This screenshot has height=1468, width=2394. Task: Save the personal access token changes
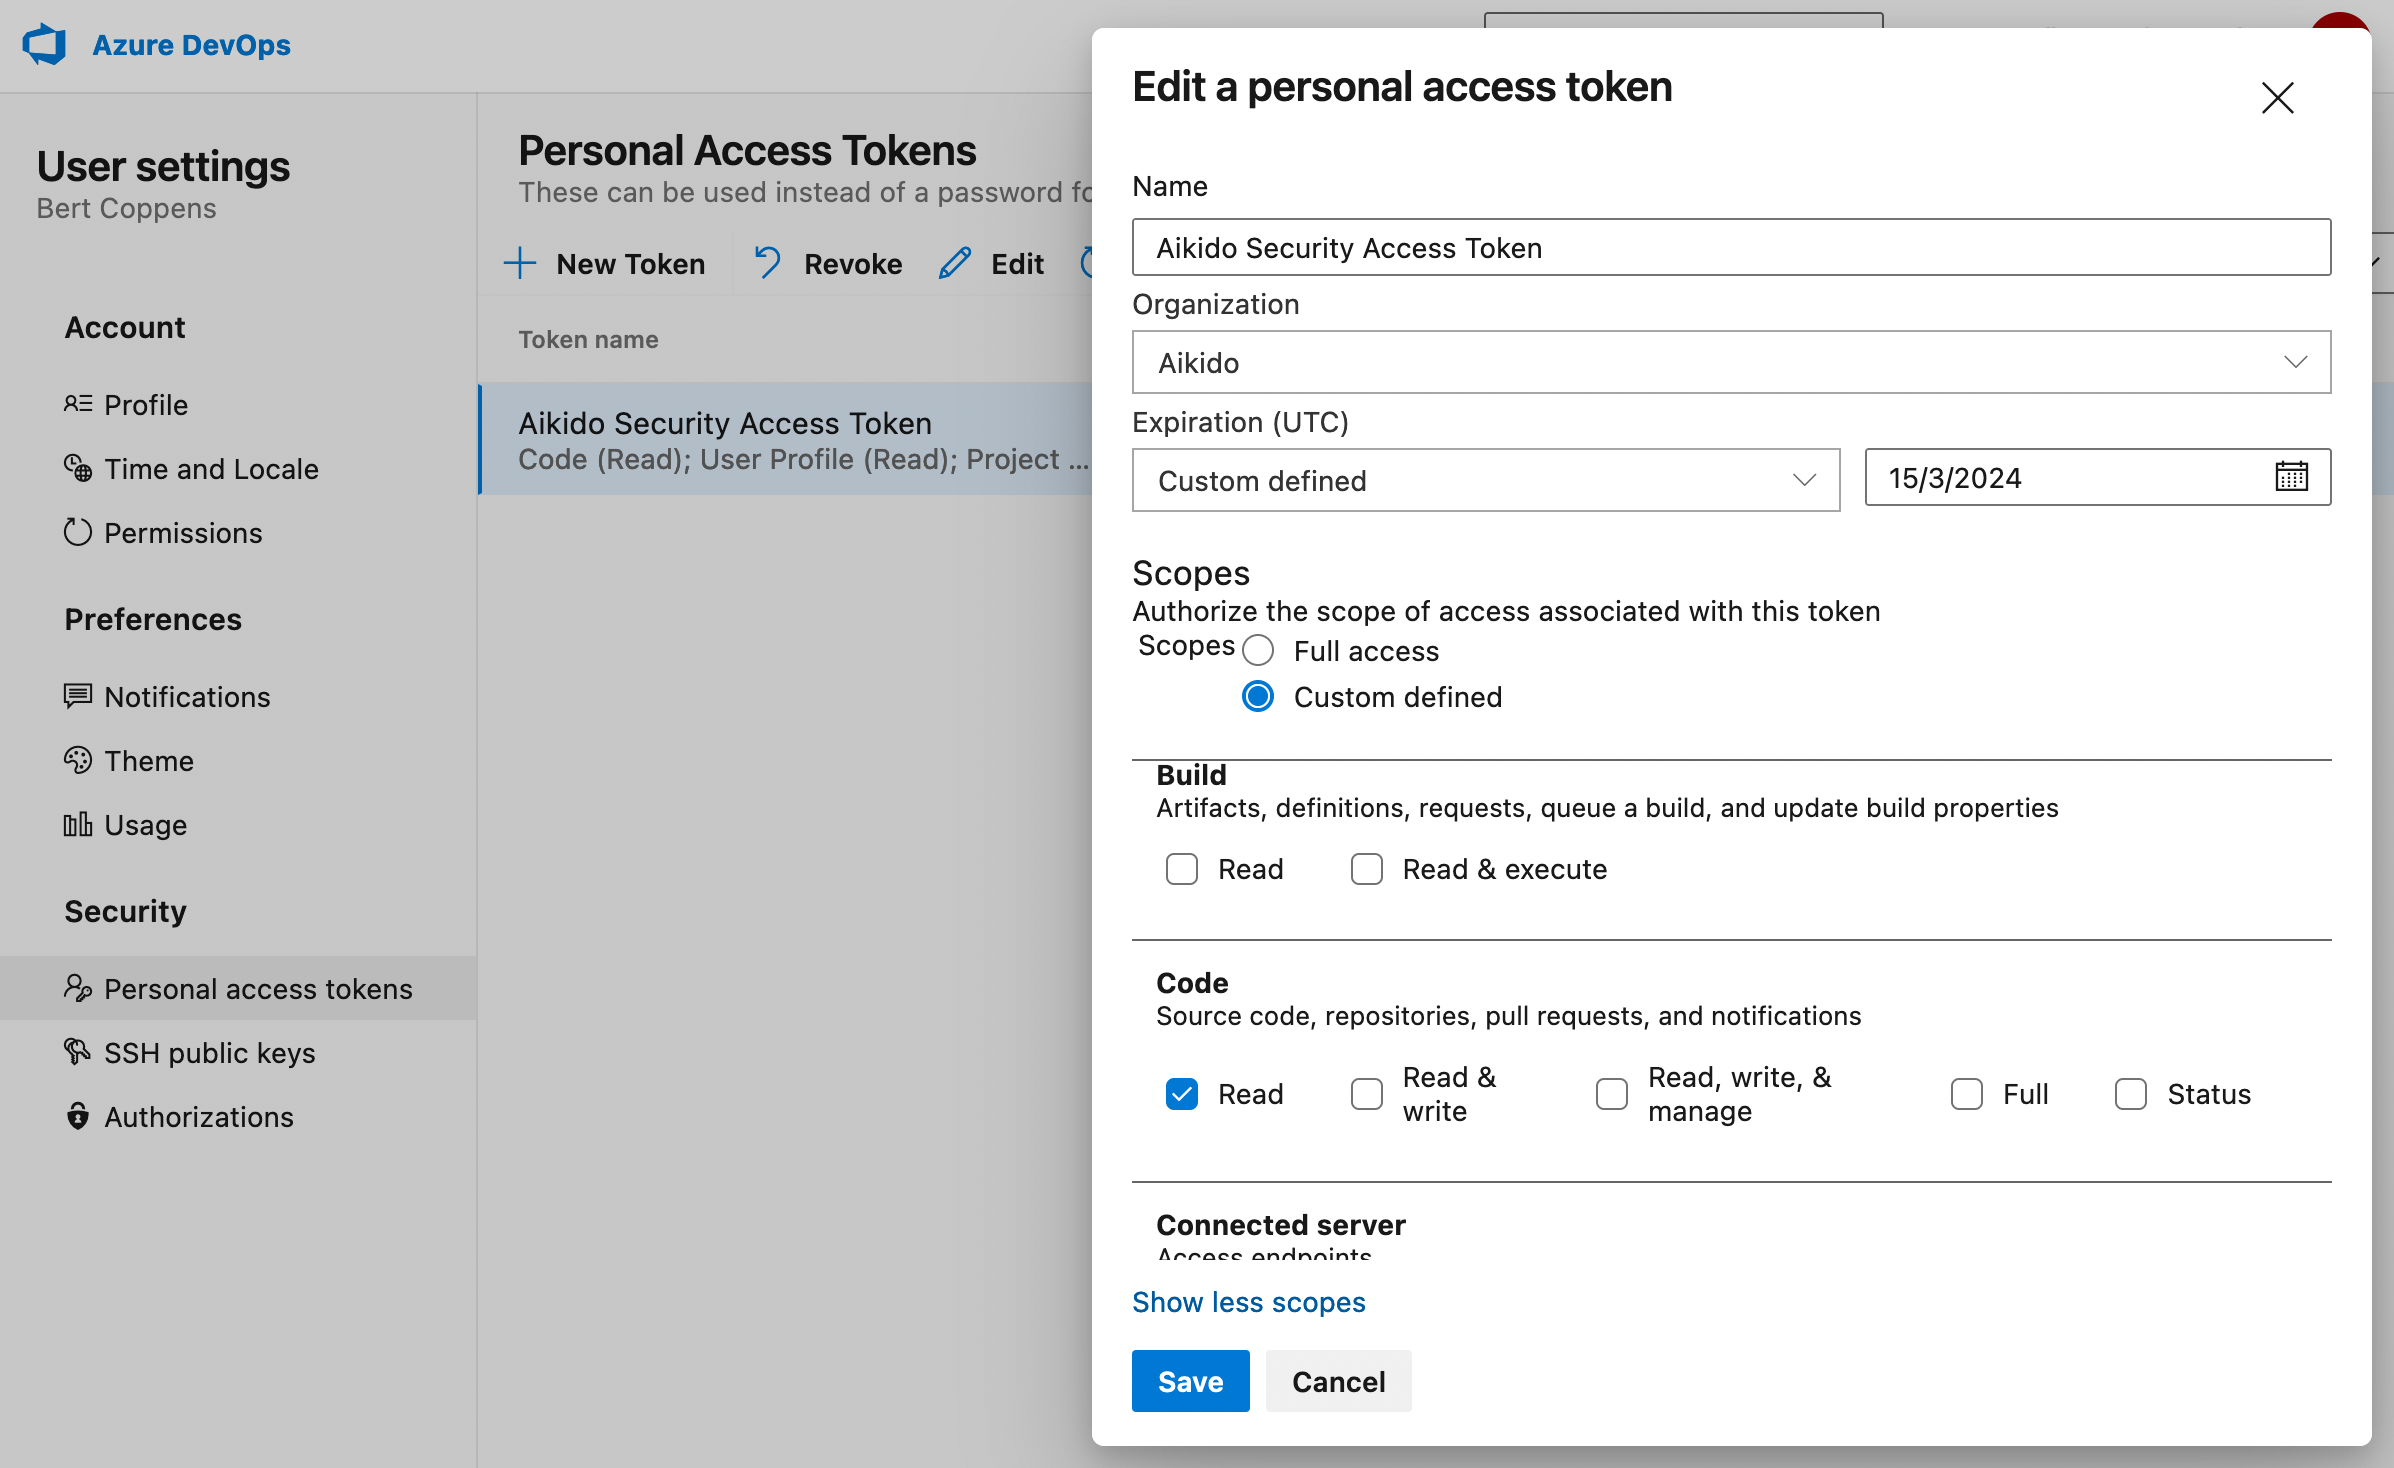(1190, 1381)
